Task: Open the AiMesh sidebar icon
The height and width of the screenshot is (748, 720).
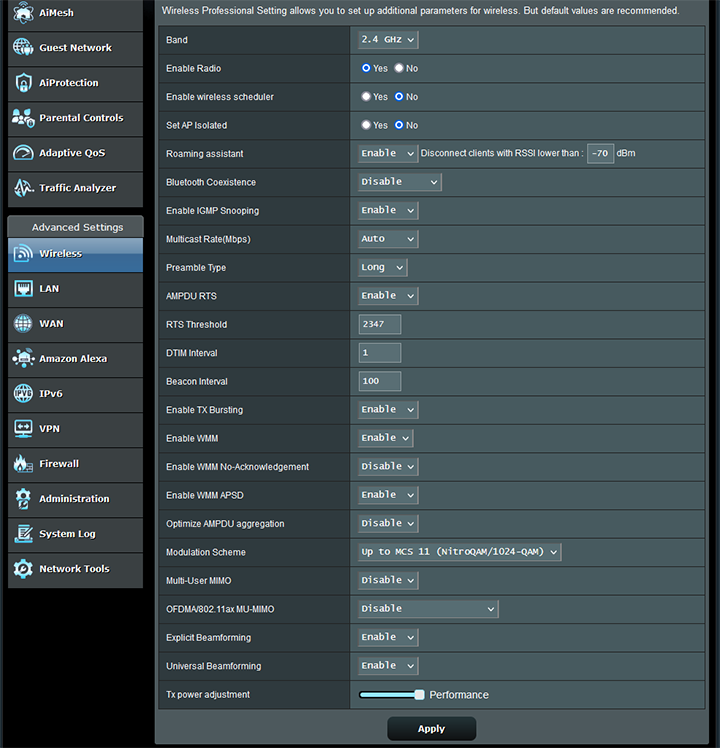Action: (23, 13)
